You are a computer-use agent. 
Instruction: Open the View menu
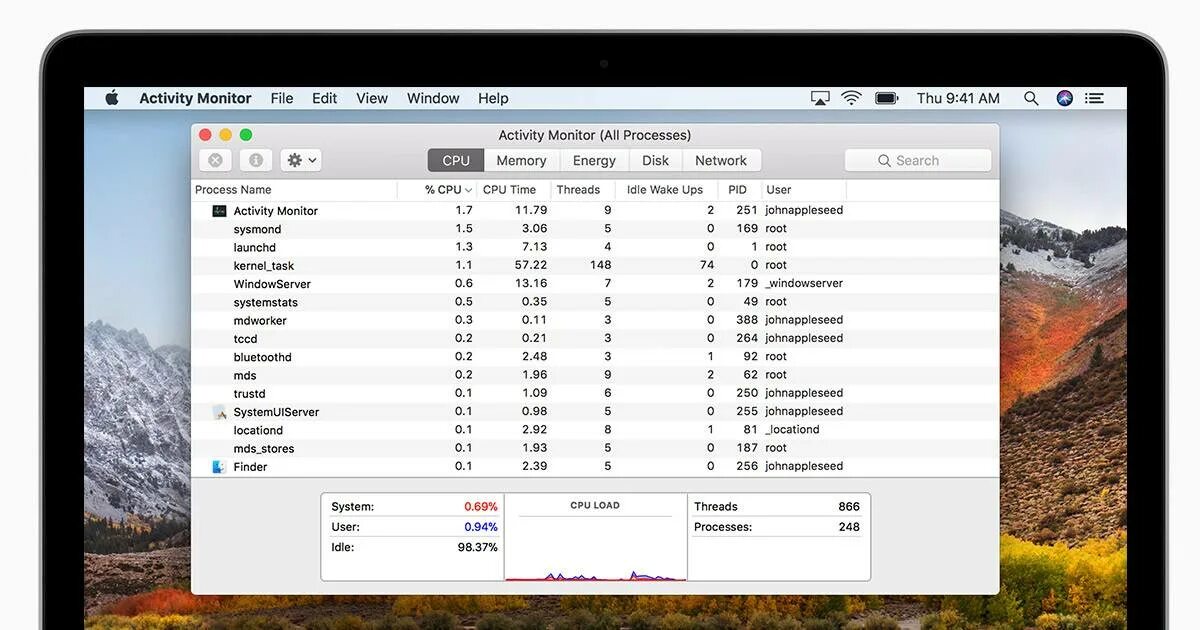[x=372, y=98]
